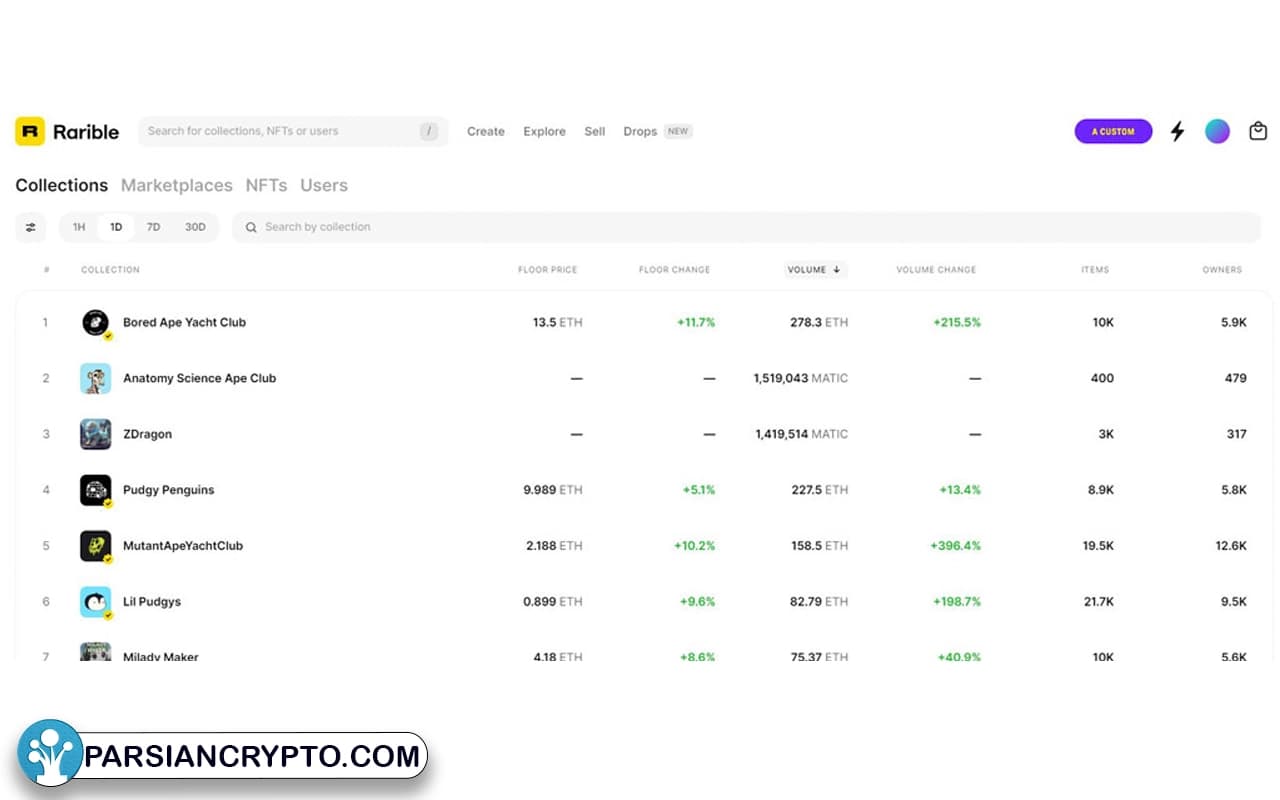This screenshot has width=1280, height=800.
Task: Select the 1D time range
Action: click(x=116, y=227)
